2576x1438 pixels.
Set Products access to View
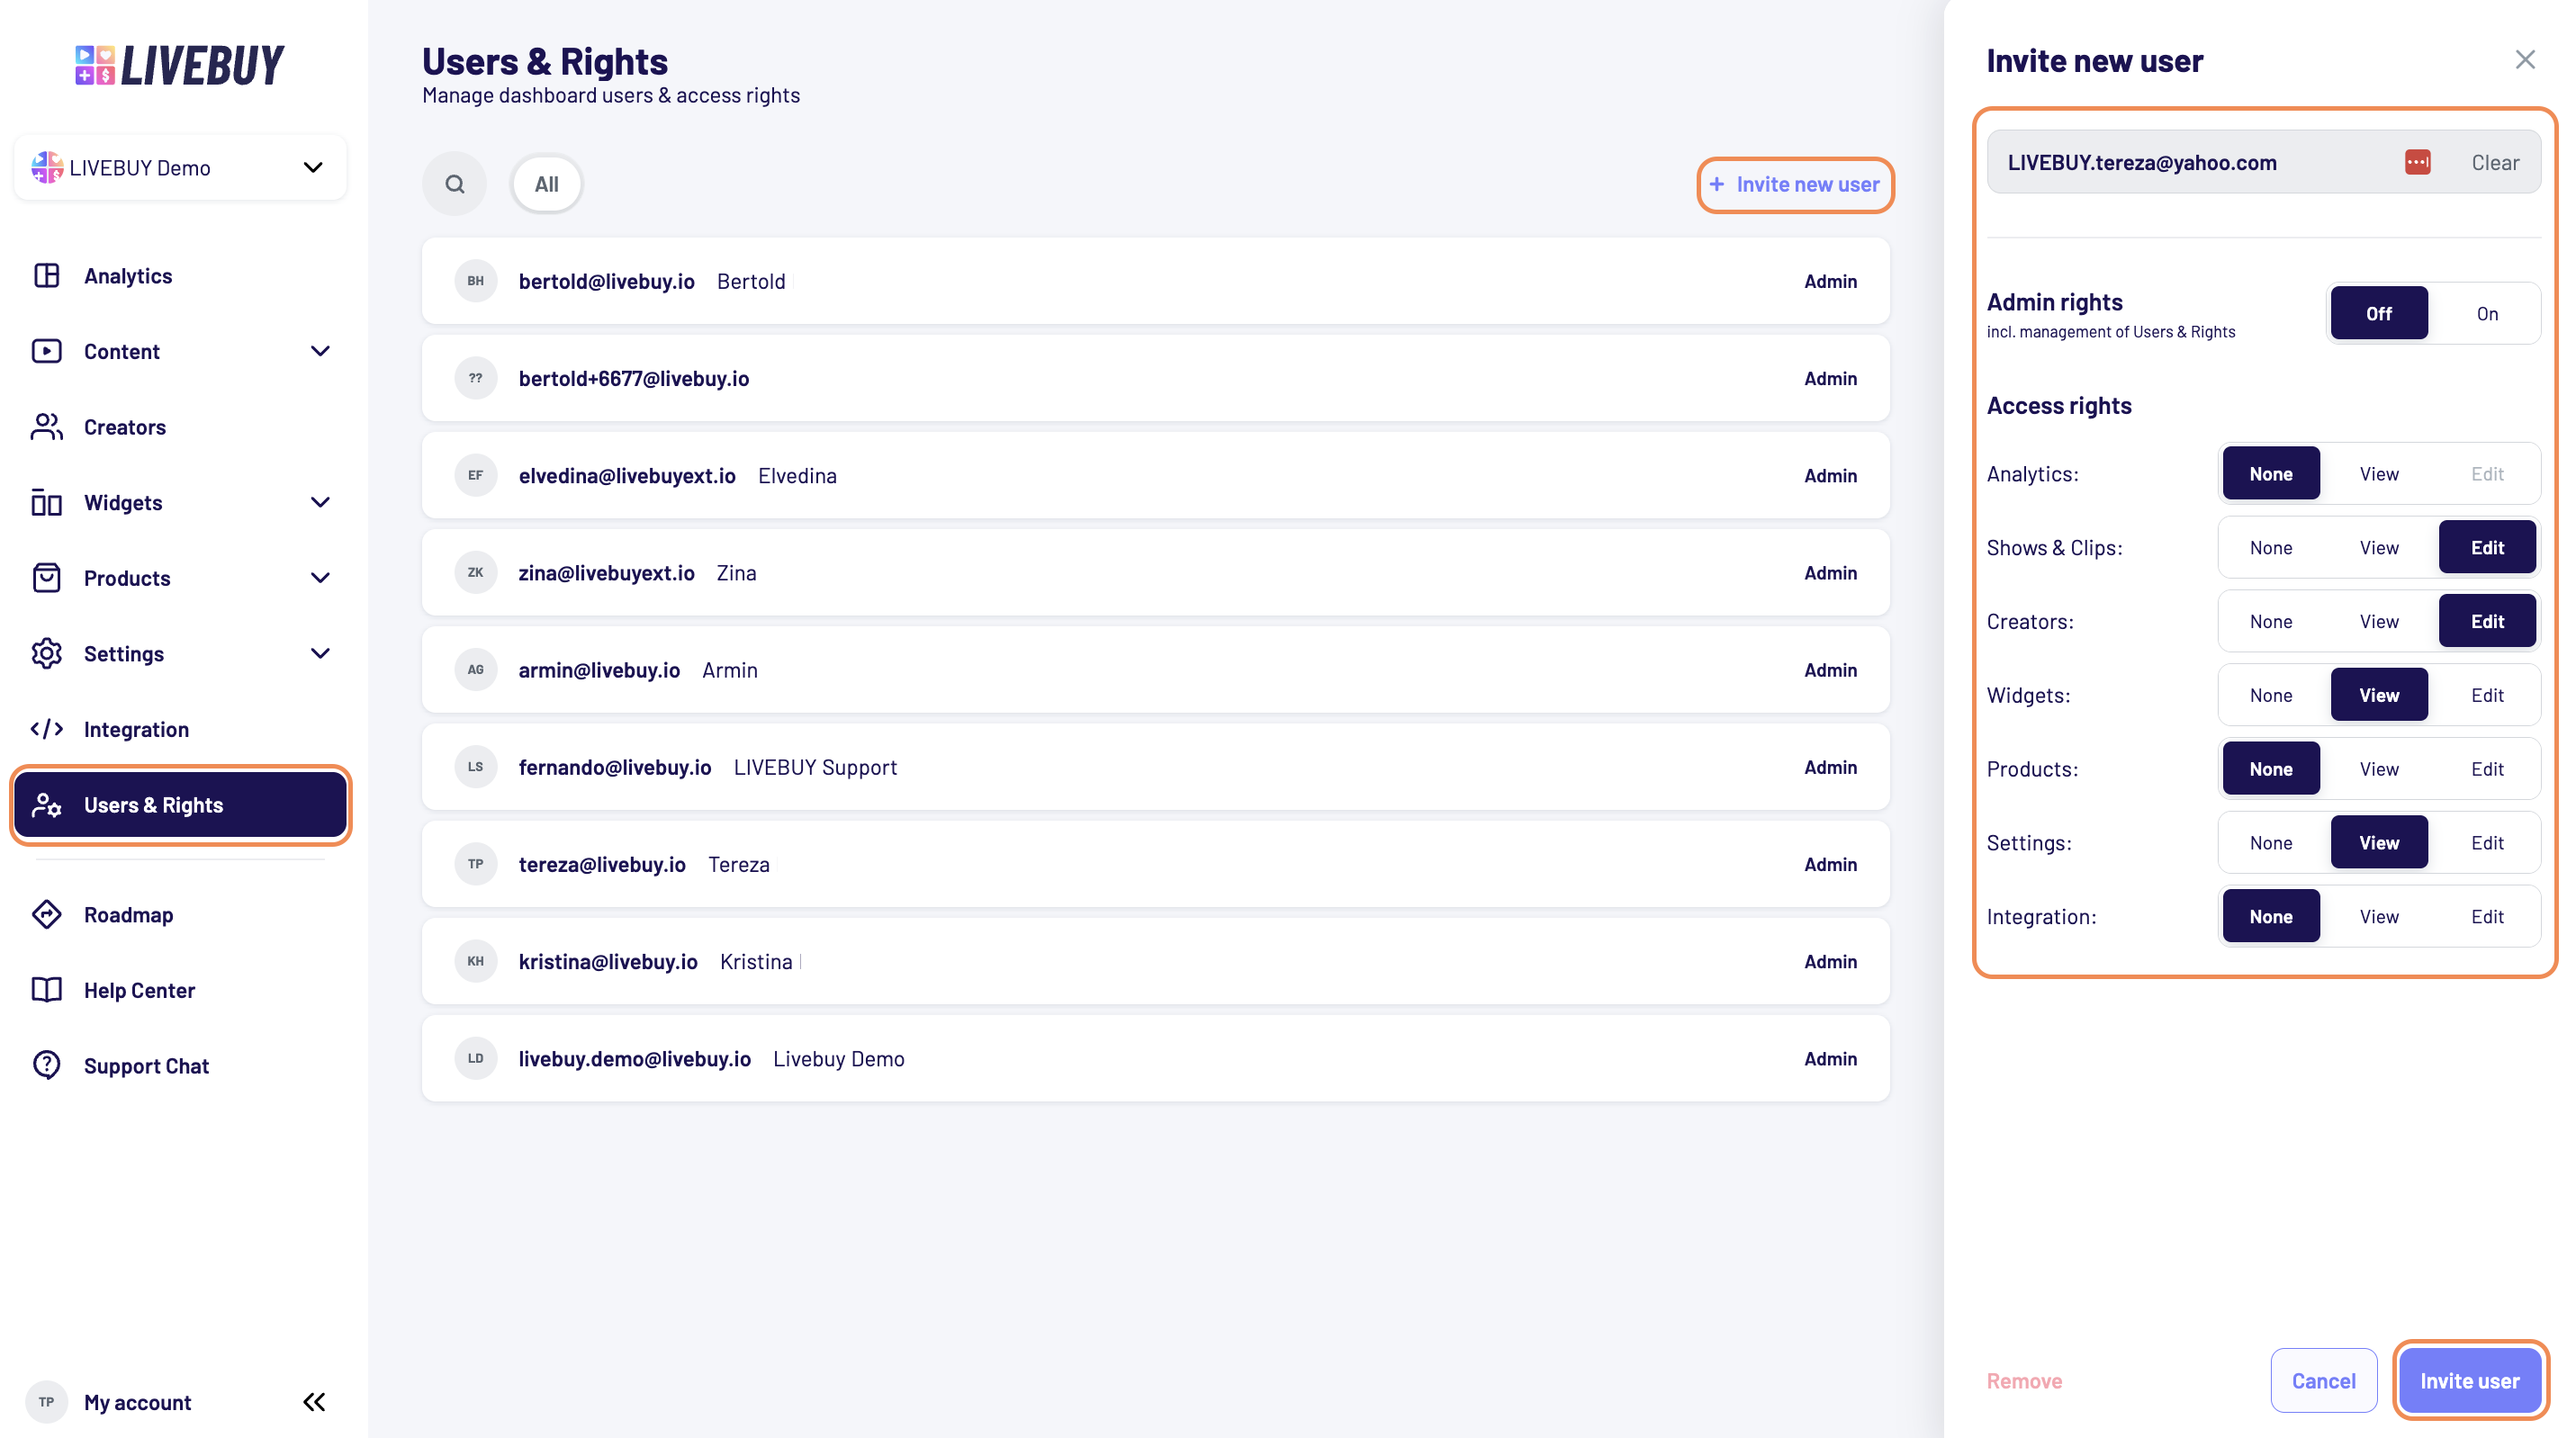[2379, 769]
